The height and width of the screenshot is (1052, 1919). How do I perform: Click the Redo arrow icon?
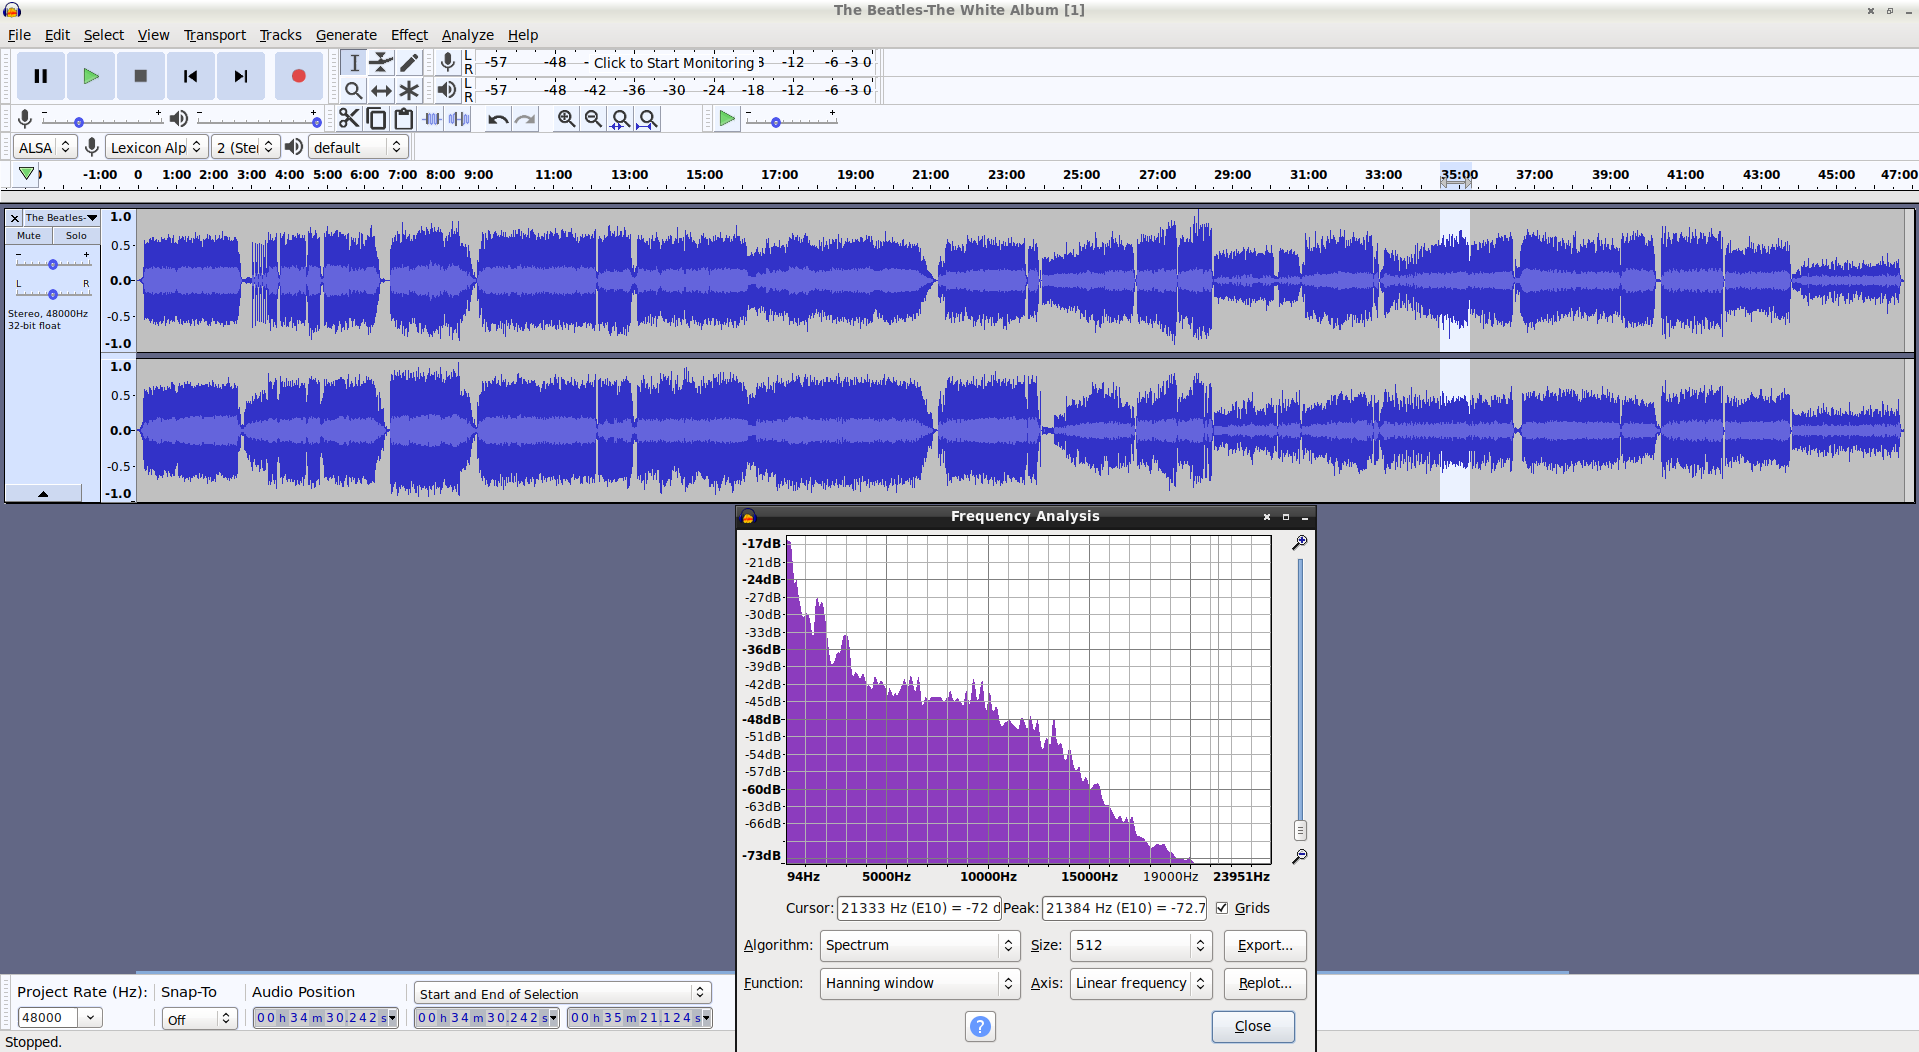[525, 119]
